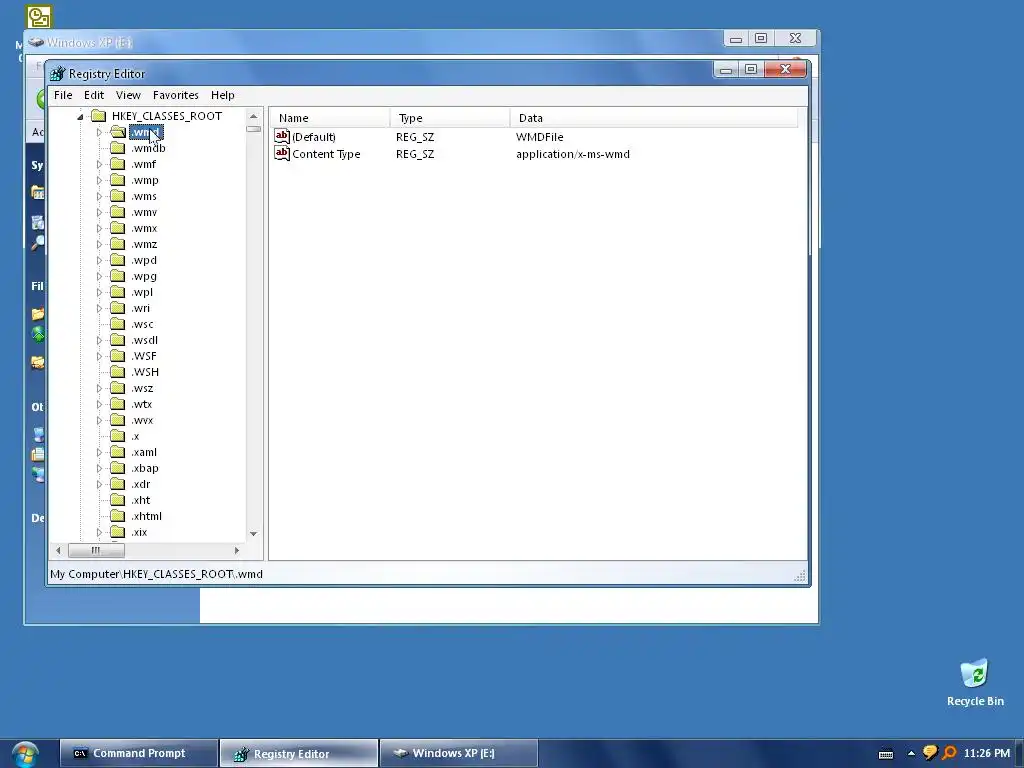
Task: Click the .wpl folder icon
Action: point(118,292)
